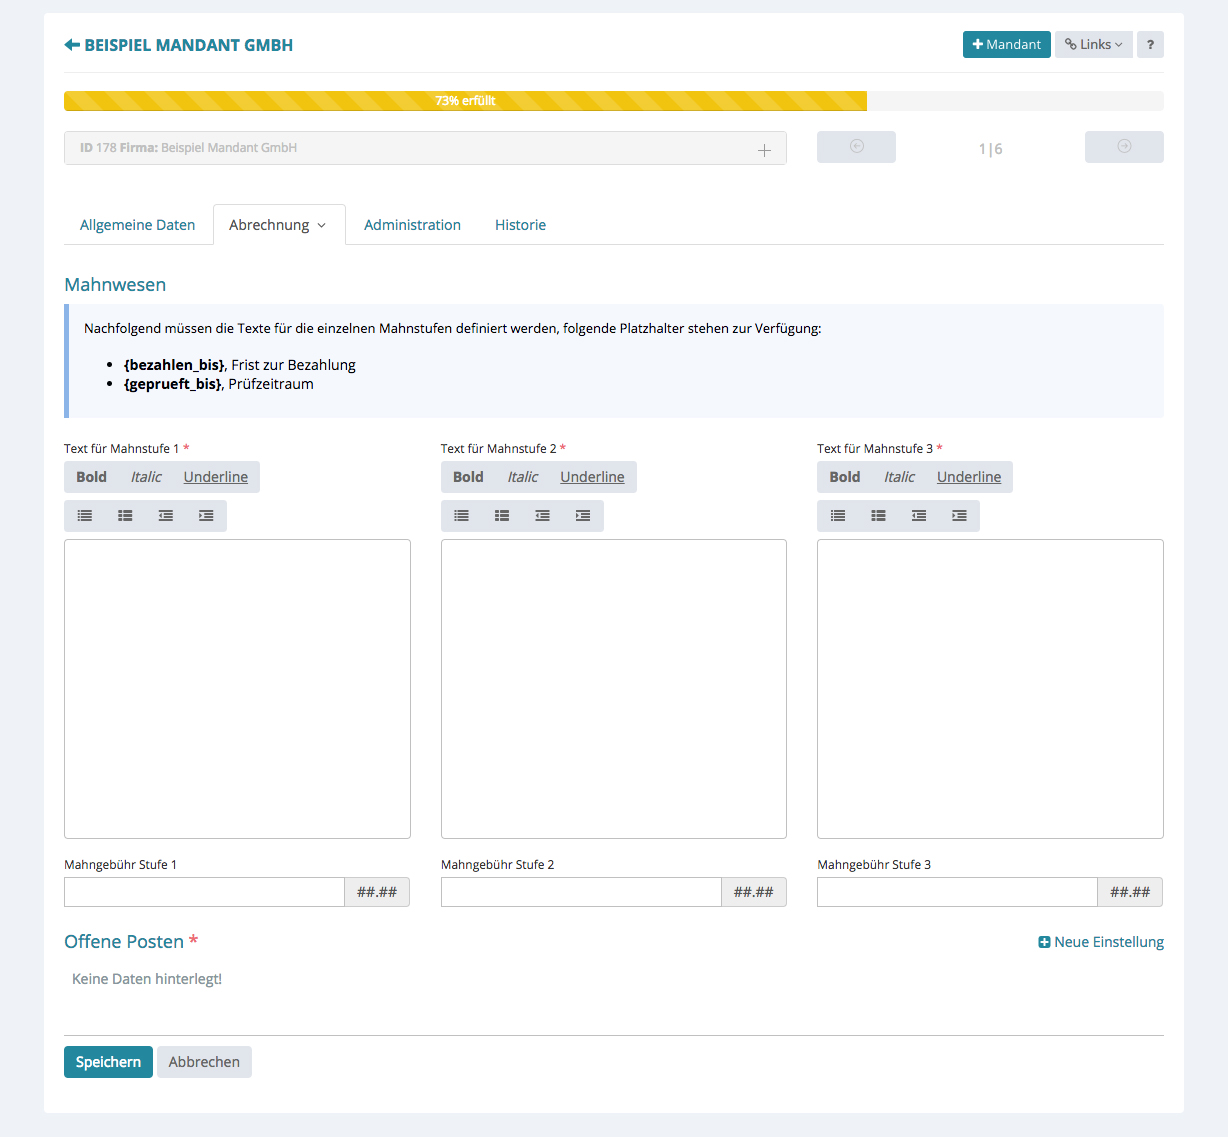Open the help question mark button

(1150, 45)
